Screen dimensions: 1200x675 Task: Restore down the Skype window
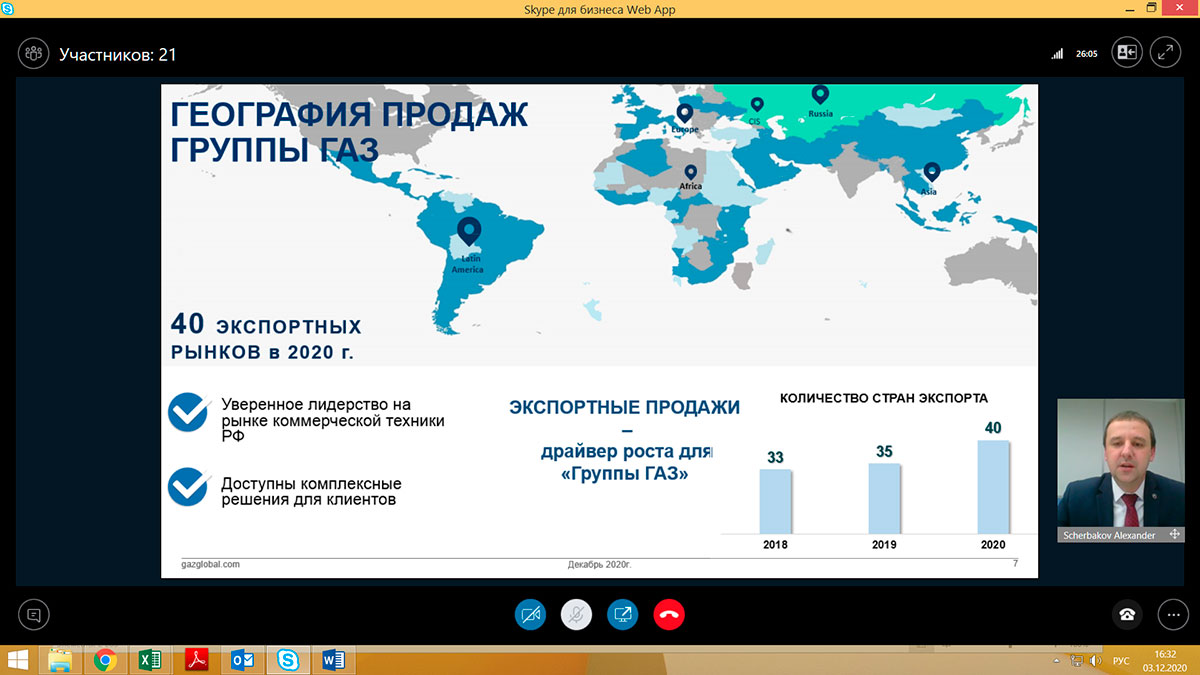[1151, 8]
